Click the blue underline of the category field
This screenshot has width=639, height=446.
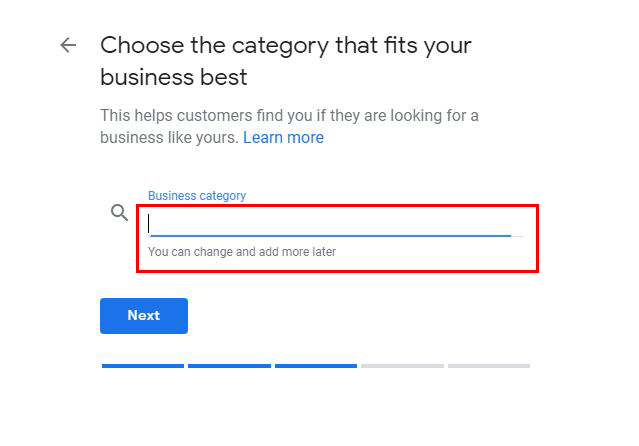click(x=330, y=236)
